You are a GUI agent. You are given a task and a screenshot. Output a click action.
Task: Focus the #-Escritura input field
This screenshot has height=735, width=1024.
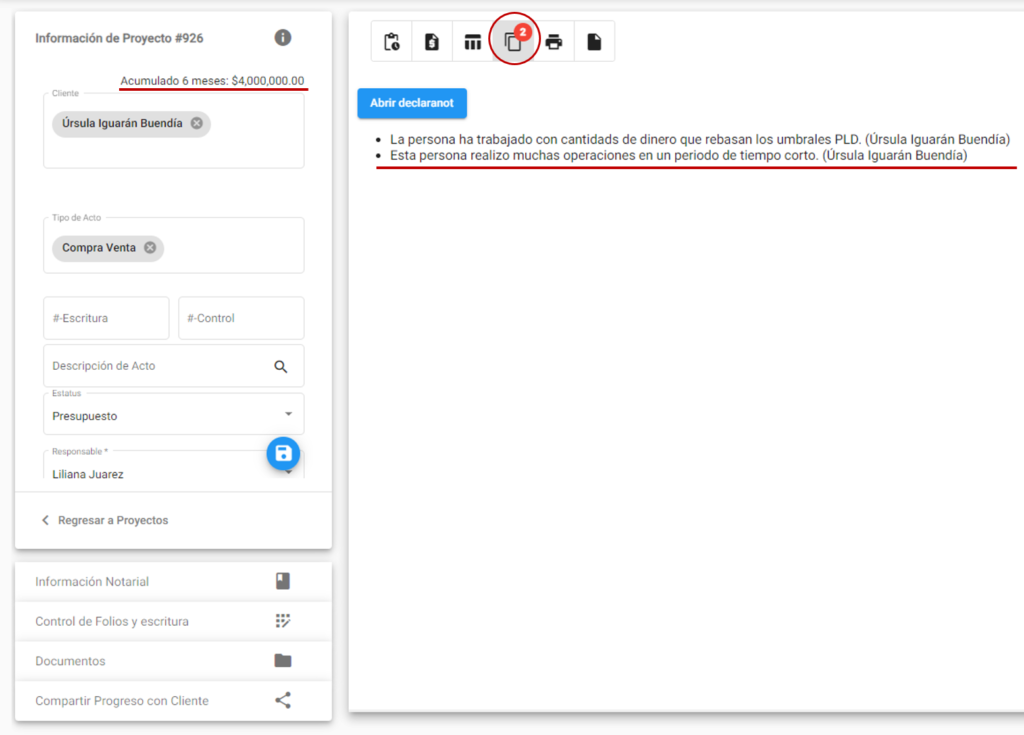[106, 318]
